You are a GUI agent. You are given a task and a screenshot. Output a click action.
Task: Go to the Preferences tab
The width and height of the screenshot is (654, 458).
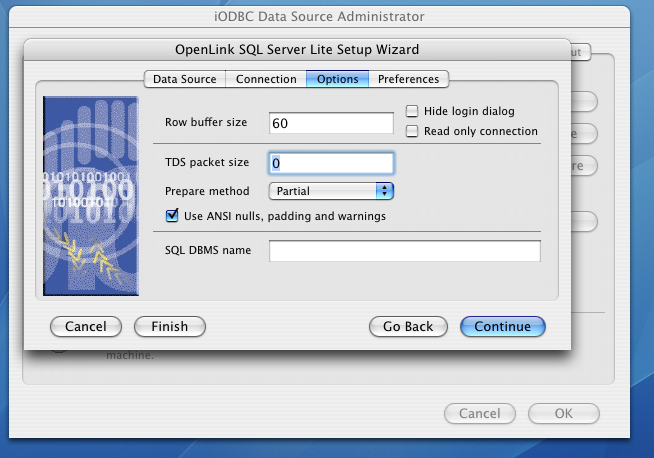[408, 79]
